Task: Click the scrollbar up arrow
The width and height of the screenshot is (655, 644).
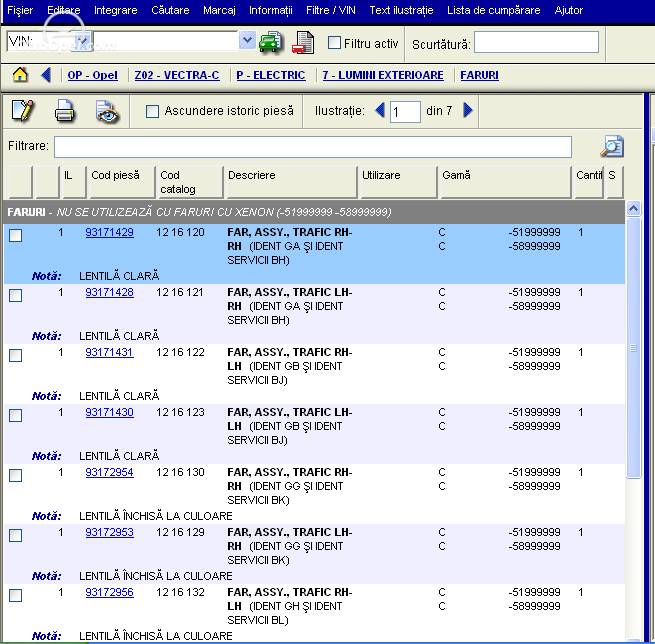Action: pyautogui.click(x=633, y=208)
